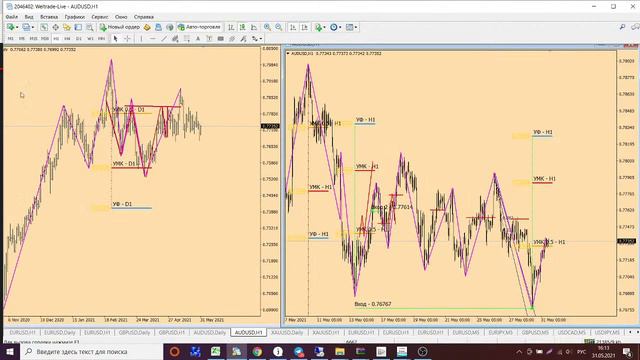
Task: Show hidden system tray icons
Action: coord(519,351)
